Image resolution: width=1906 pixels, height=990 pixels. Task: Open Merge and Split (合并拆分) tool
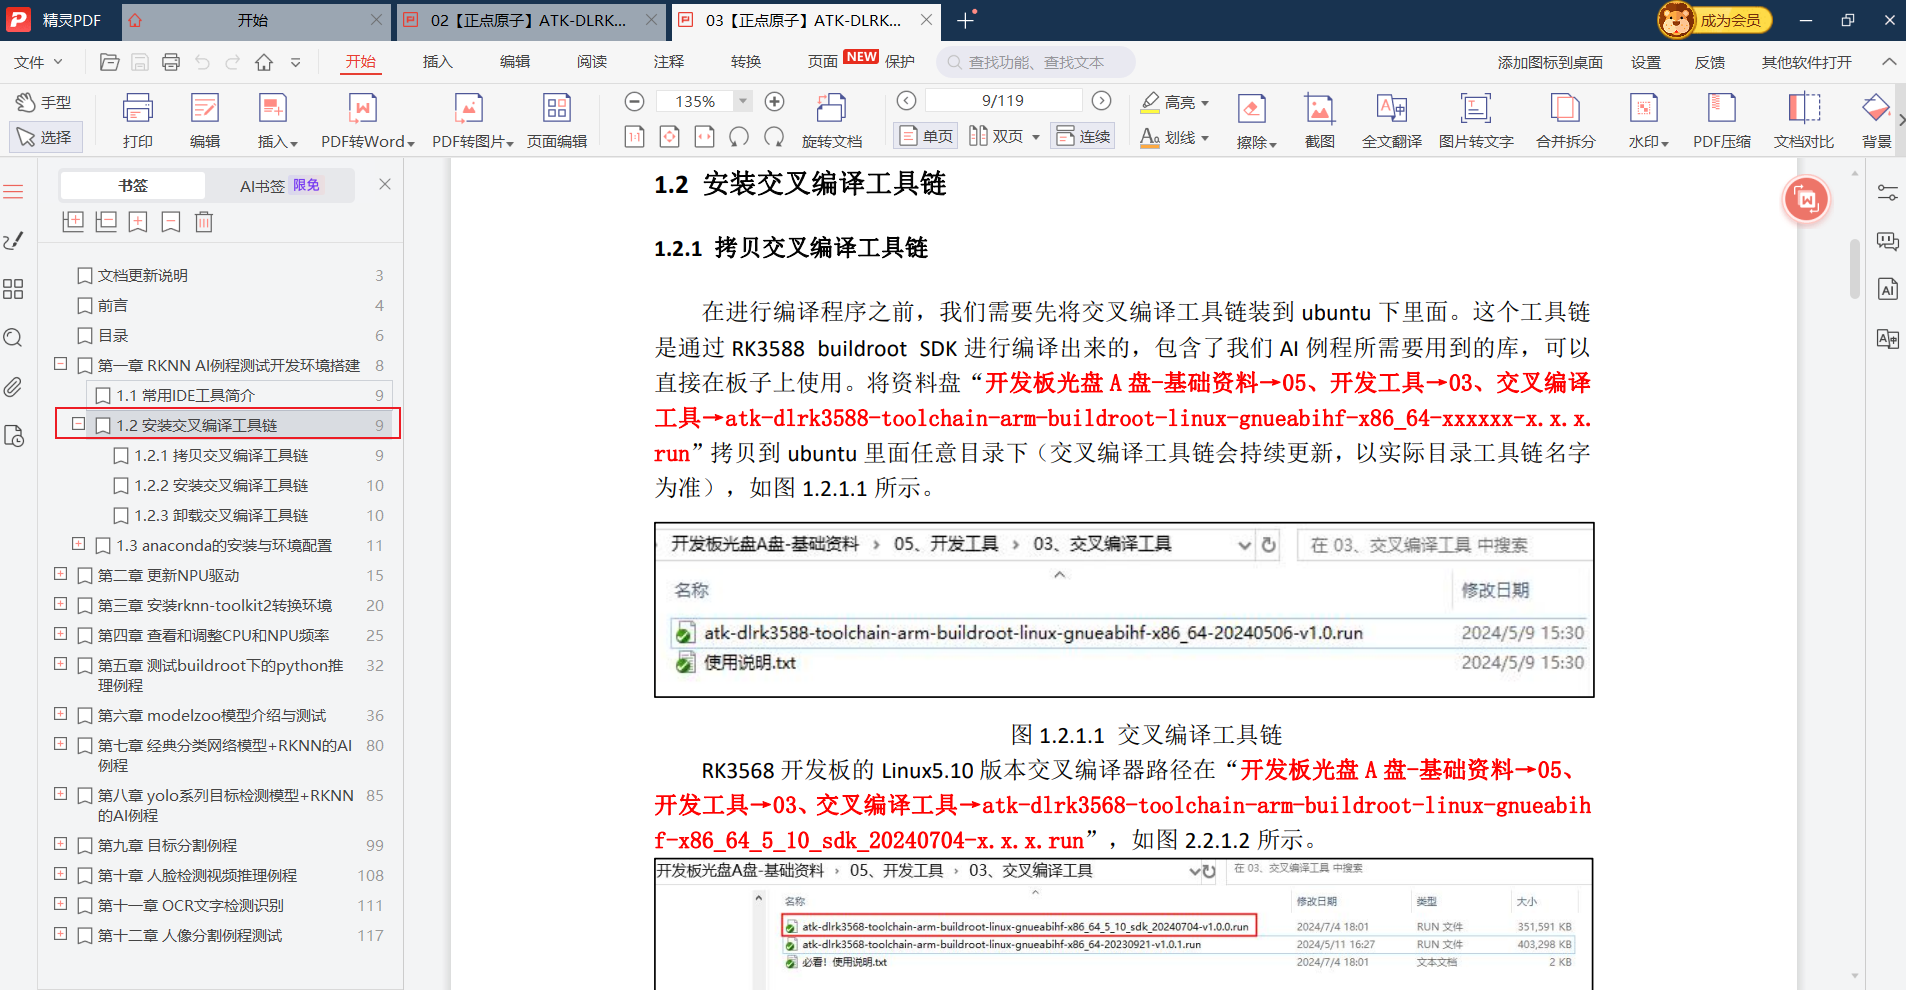coord(1566,120)
